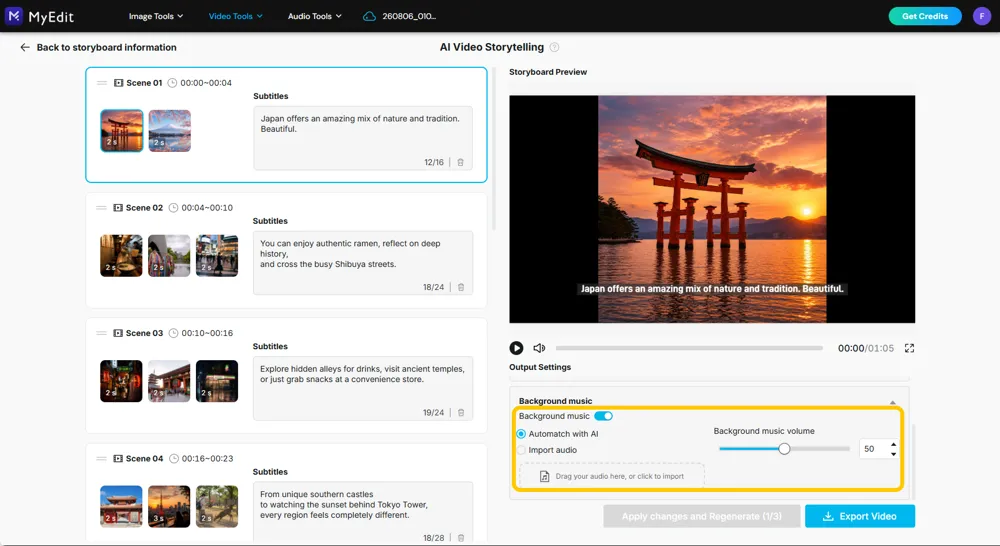
Task: Mute the preview volume speaker icon
Action: pyautogui.click(x=539, y=348)
